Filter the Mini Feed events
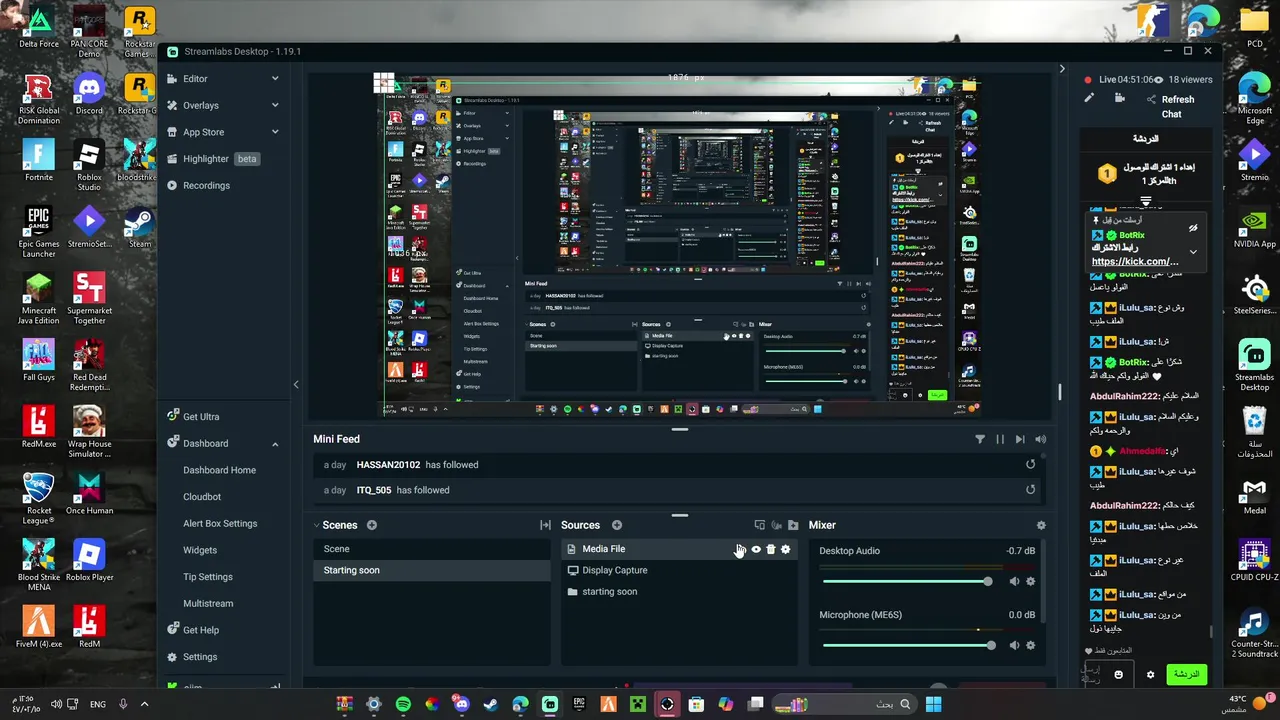 pyautogui.click(x=980, y=439)
